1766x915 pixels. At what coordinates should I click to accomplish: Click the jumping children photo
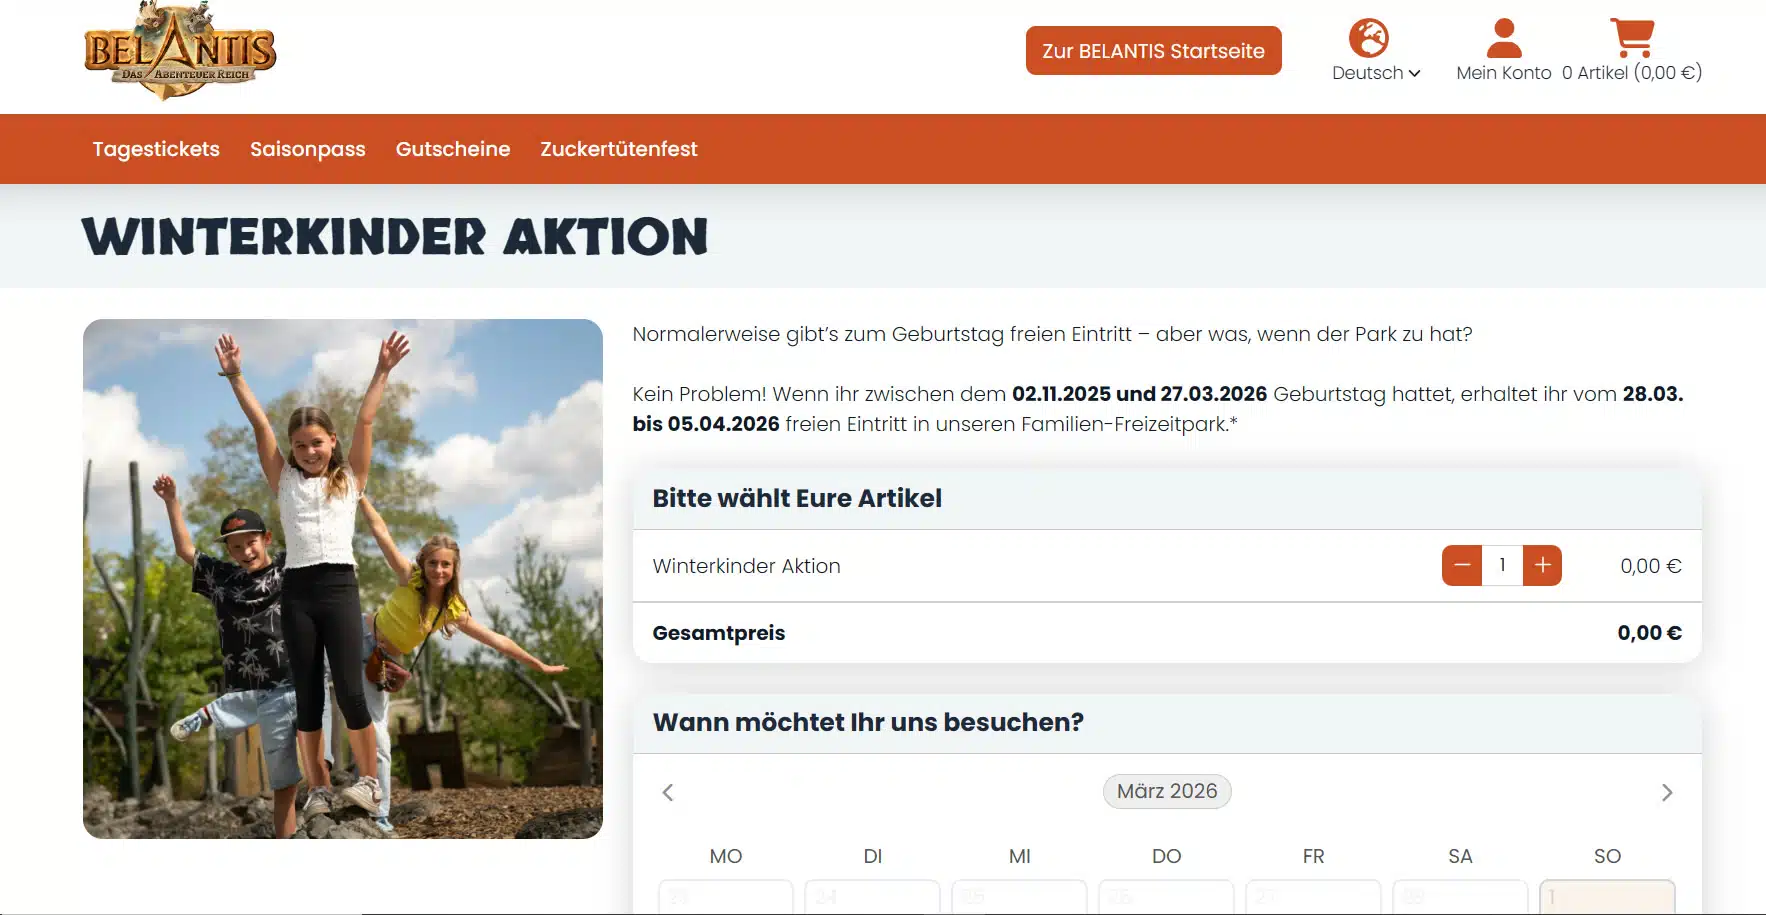343,578
